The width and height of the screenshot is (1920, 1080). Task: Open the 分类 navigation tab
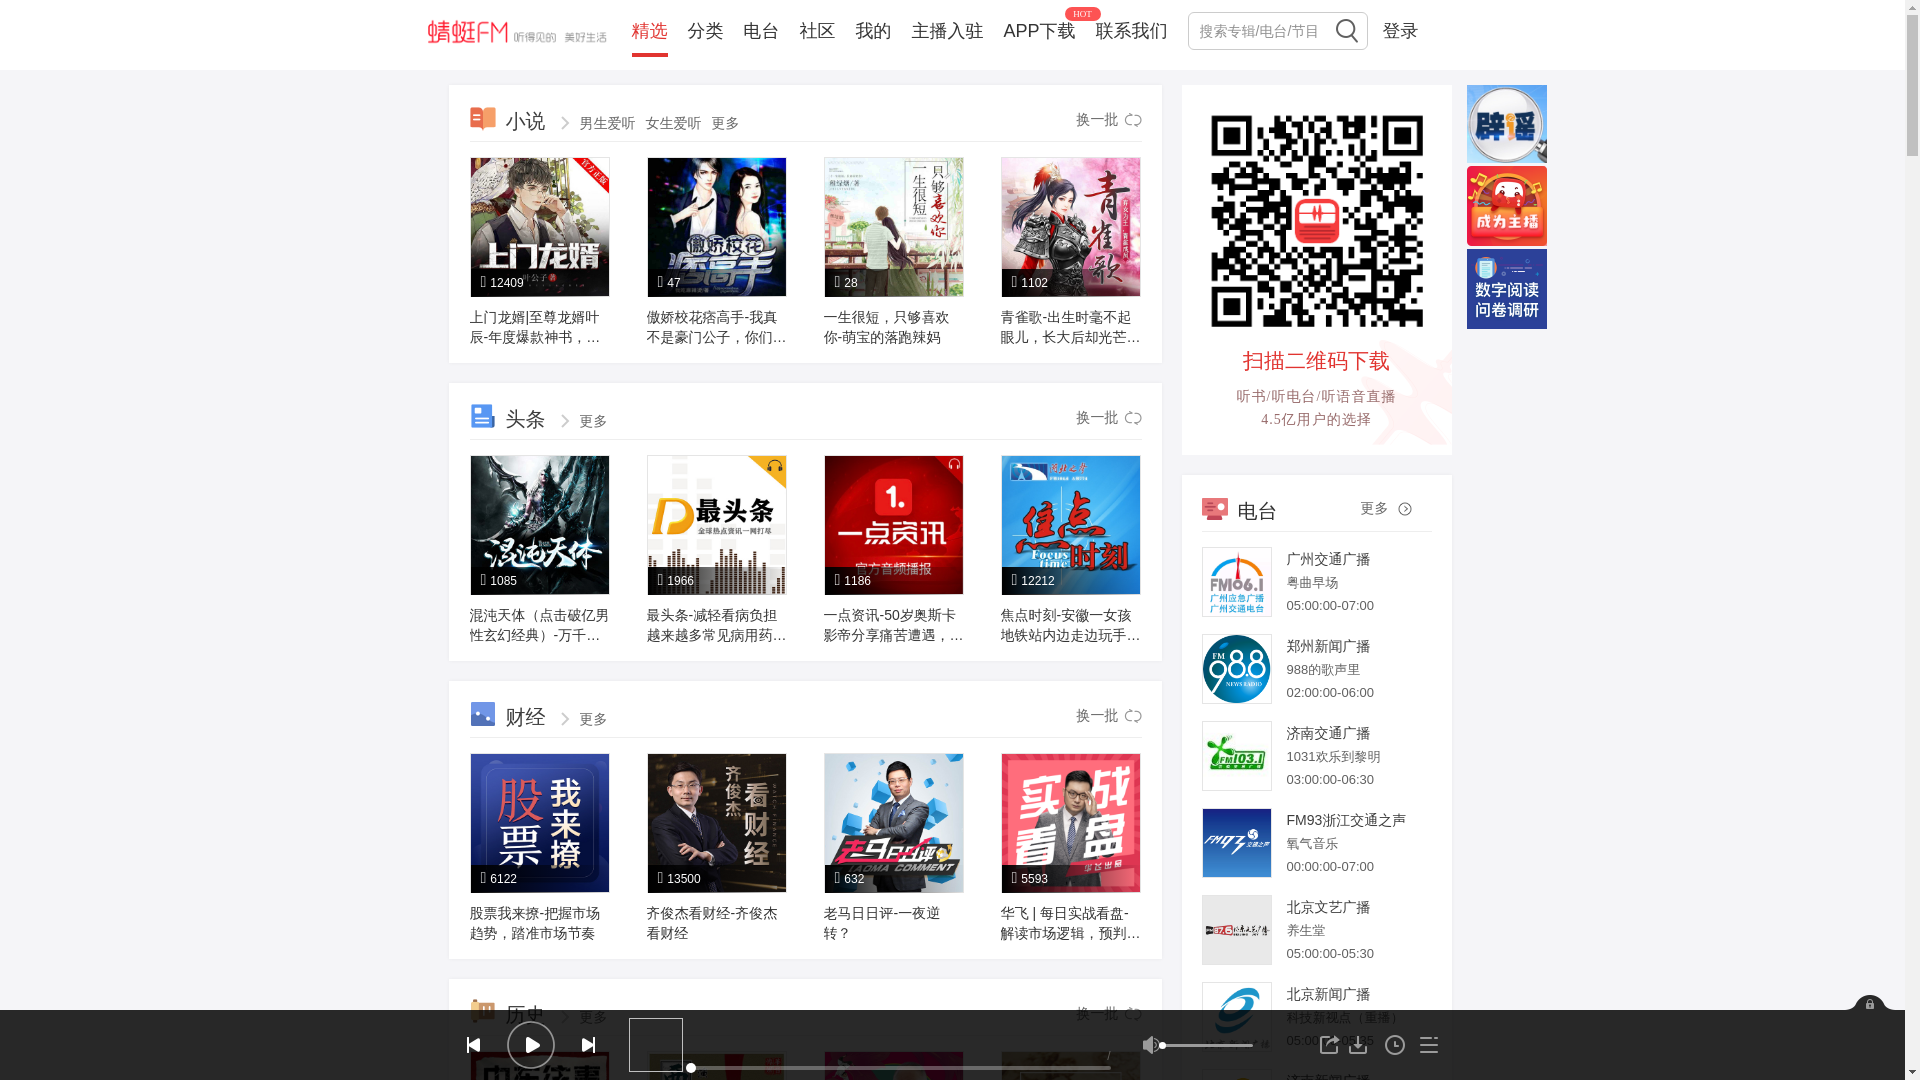pos(705,31)
